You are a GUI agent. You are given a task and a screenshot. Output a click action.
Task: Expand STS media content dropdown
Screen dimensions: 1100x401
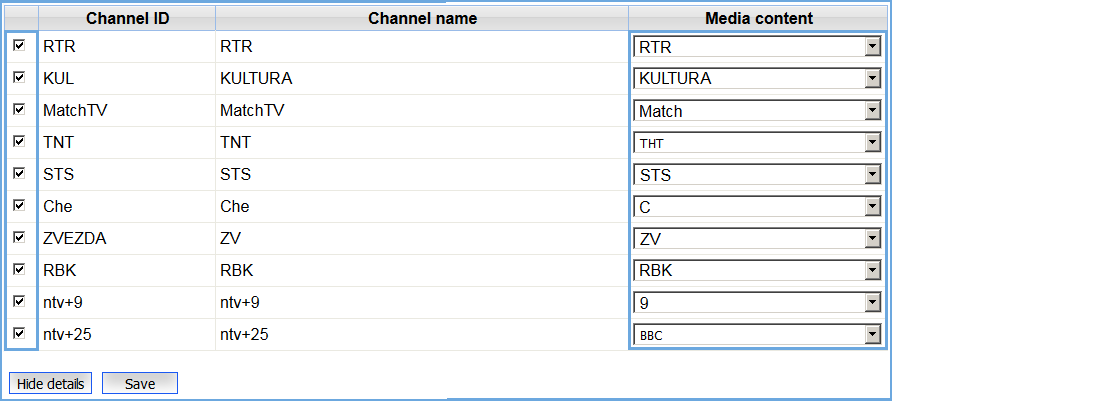(x=757, y=175)
